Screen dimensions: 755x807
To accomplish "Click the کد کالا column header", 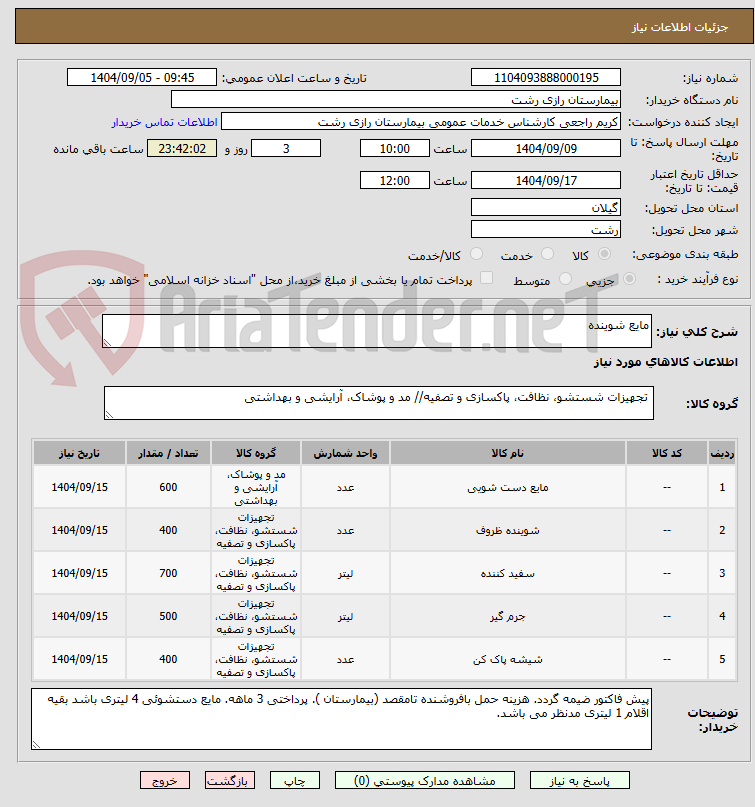I will (666, 453).
